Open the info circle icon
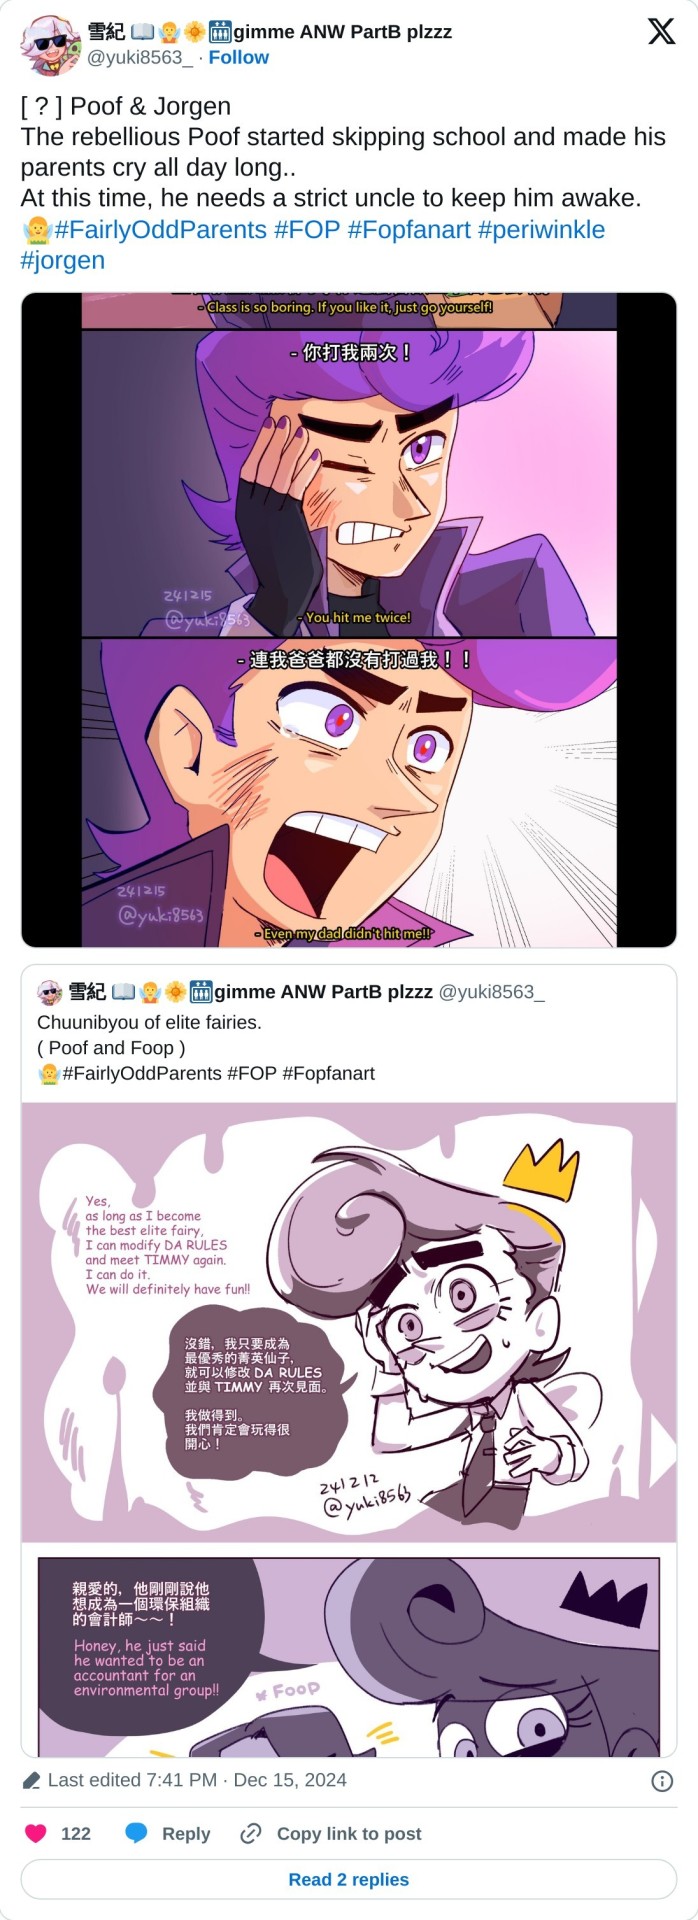This screenshot has width=698, height=1920. point(662,1781)
